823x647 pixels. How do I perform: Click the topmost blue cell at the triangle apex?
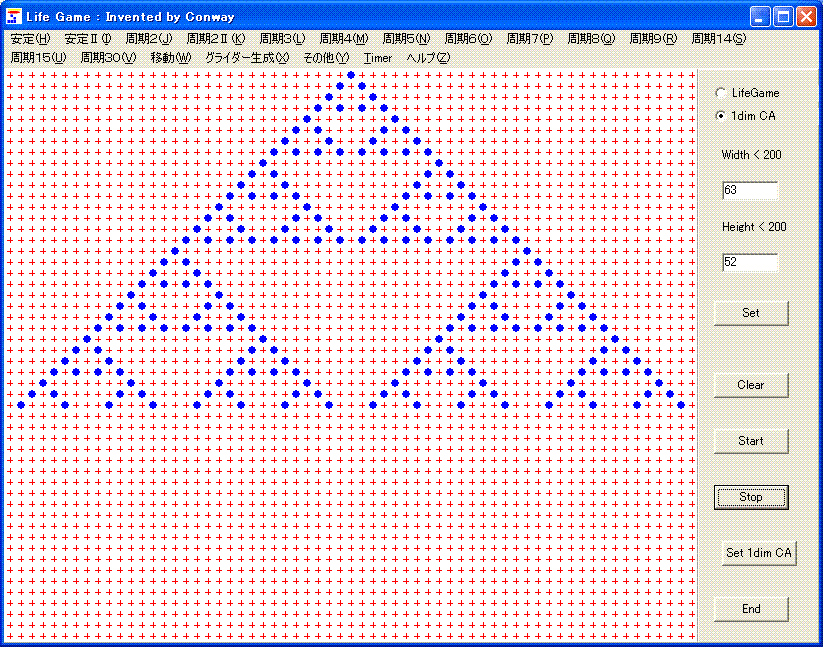coord(351,75)
